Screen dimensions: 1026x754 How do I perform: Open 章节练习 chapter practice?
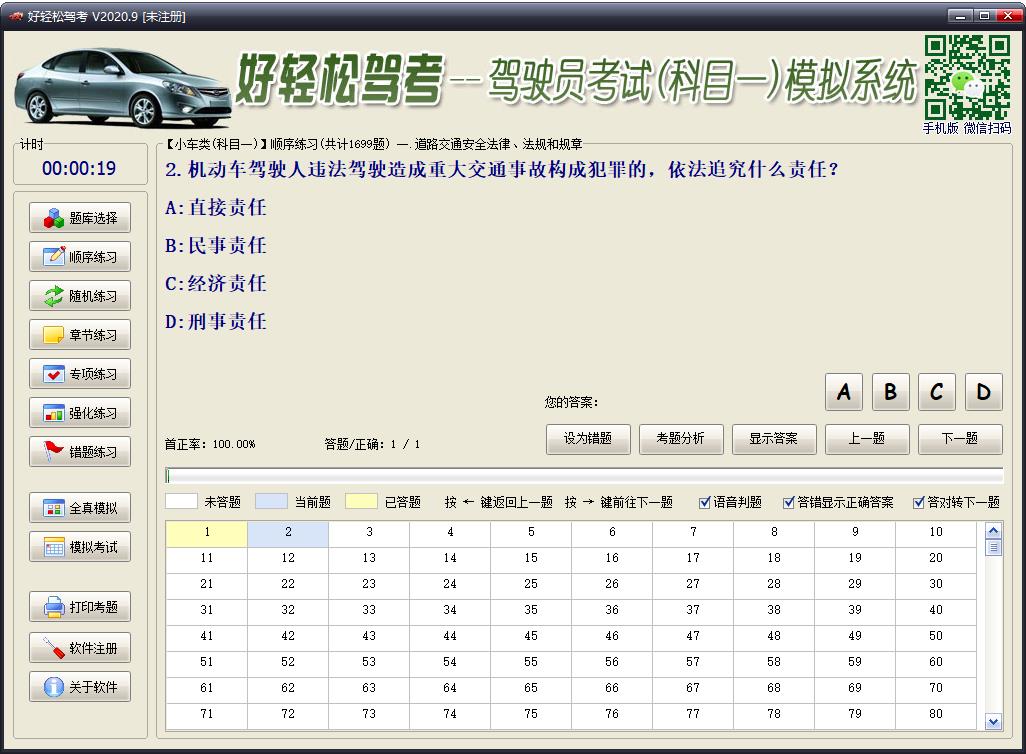click(x=80, y=335)
